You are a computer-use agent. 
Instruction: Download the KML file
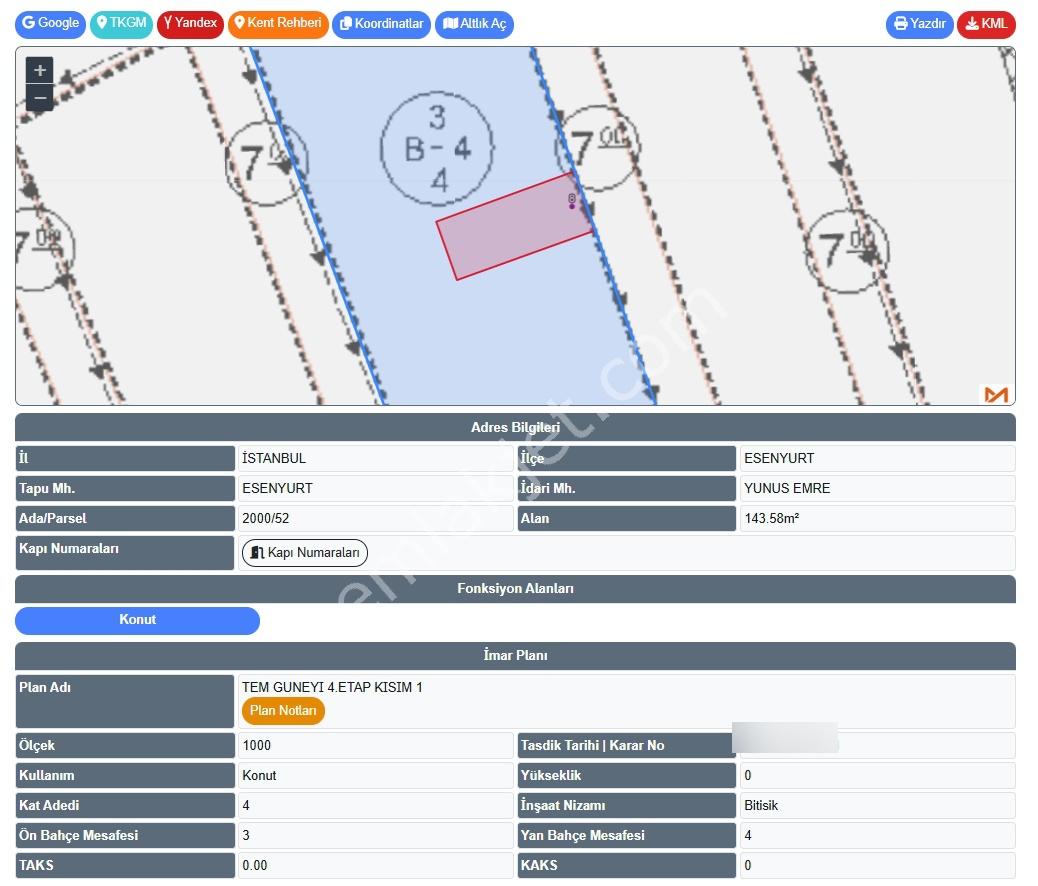point(986,25)
